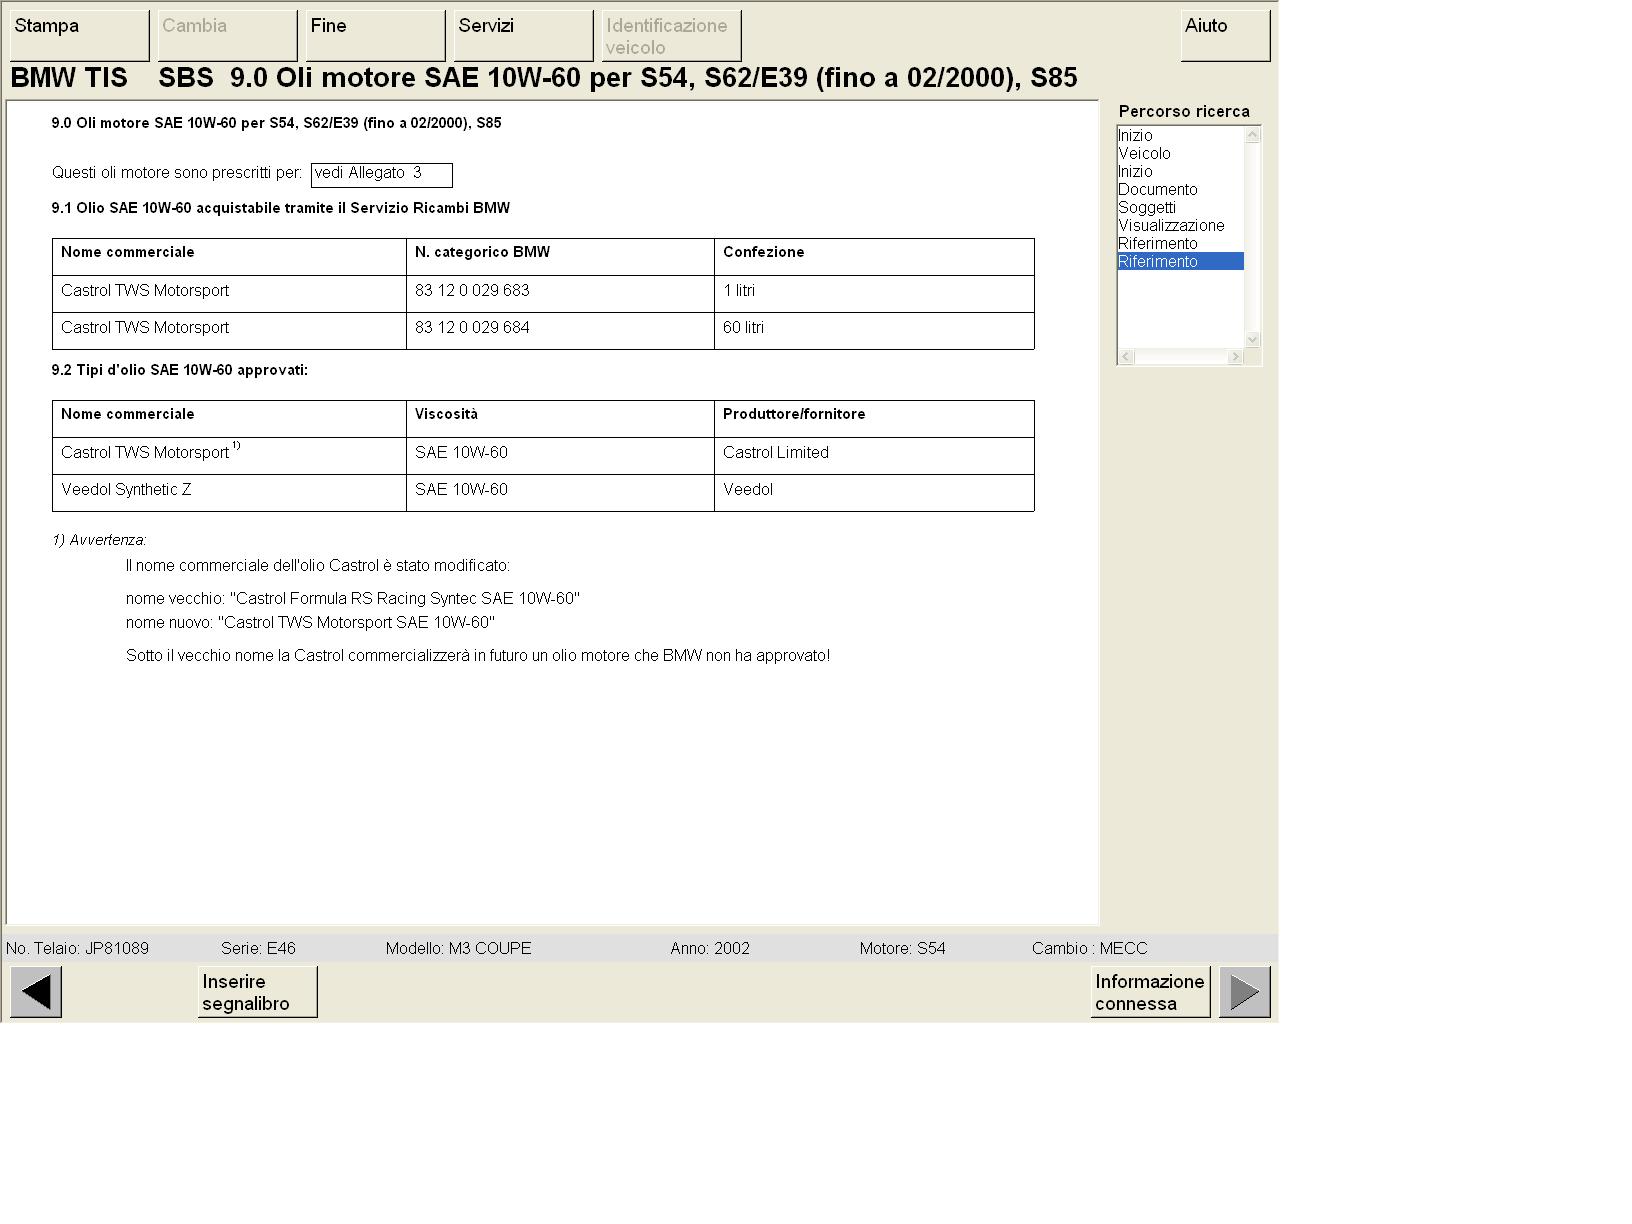Click the Identificazione veicolo button
The width and height of the screenshot is (1632, 1224).
(x=672, y=36)
